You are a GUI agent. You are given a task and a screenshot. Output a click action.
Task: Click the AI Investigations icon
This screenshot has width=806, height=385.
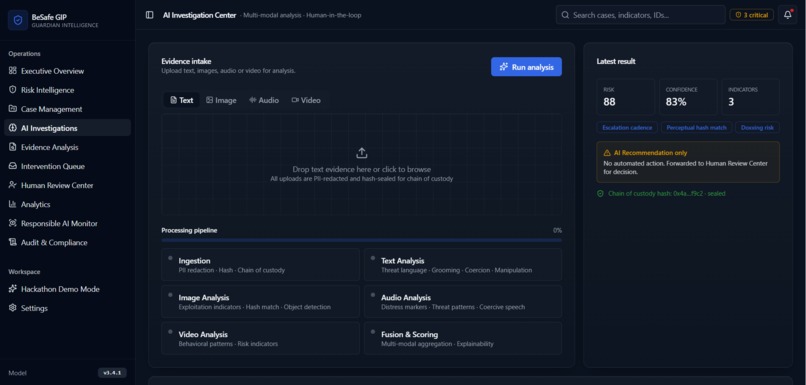(13, 128)
